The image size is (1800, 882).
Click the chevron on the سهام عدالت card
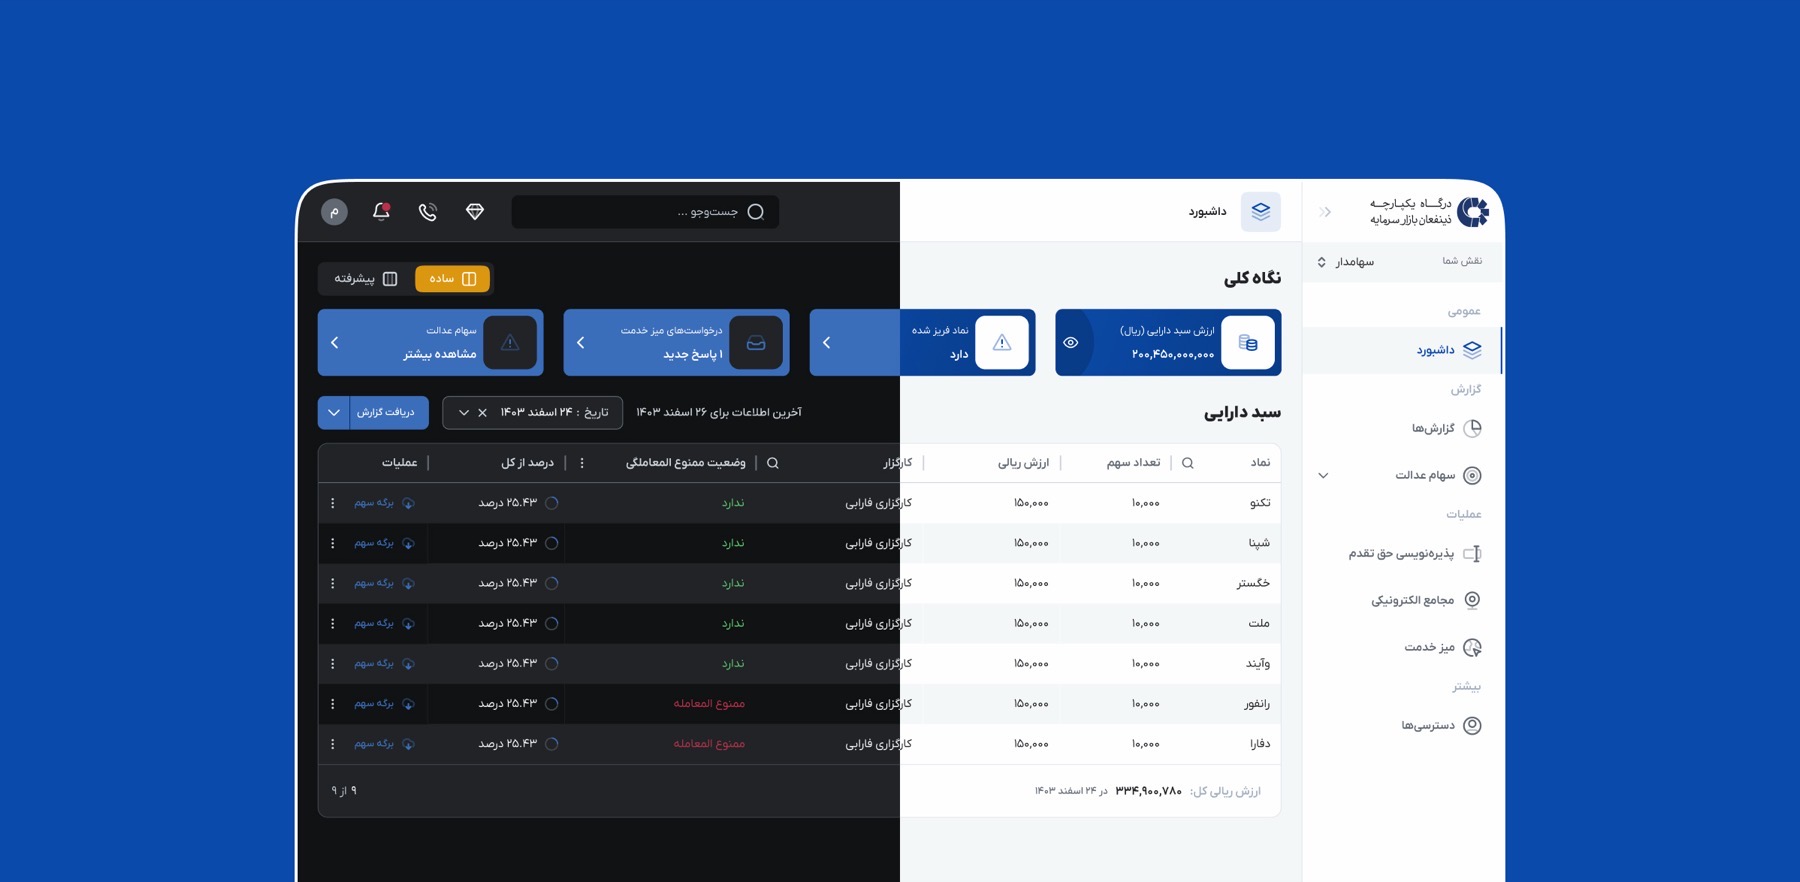point(335,343)
